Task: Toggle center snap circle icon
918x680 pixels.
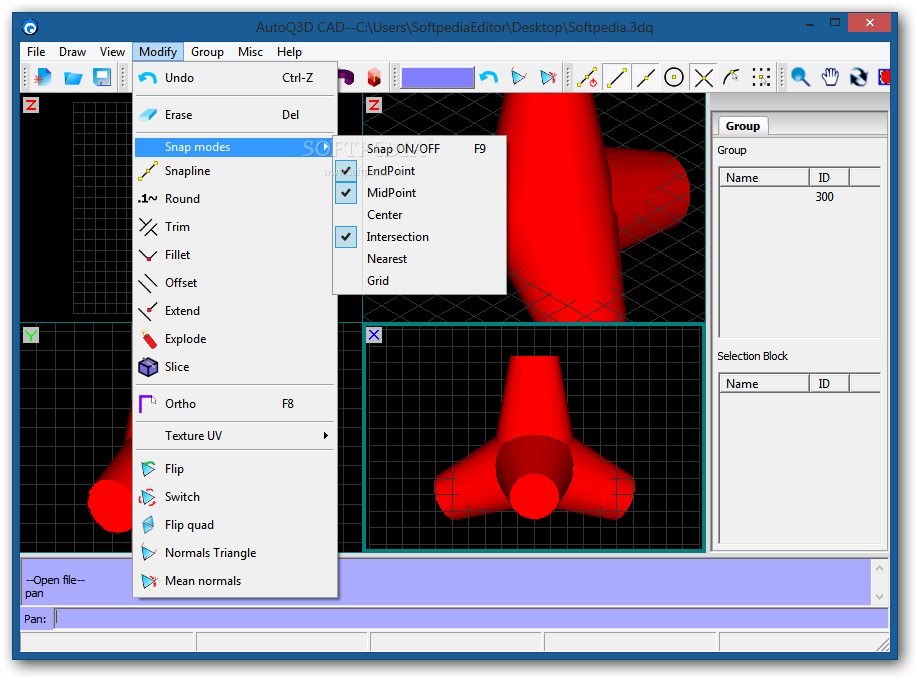Action: [674, 77]
